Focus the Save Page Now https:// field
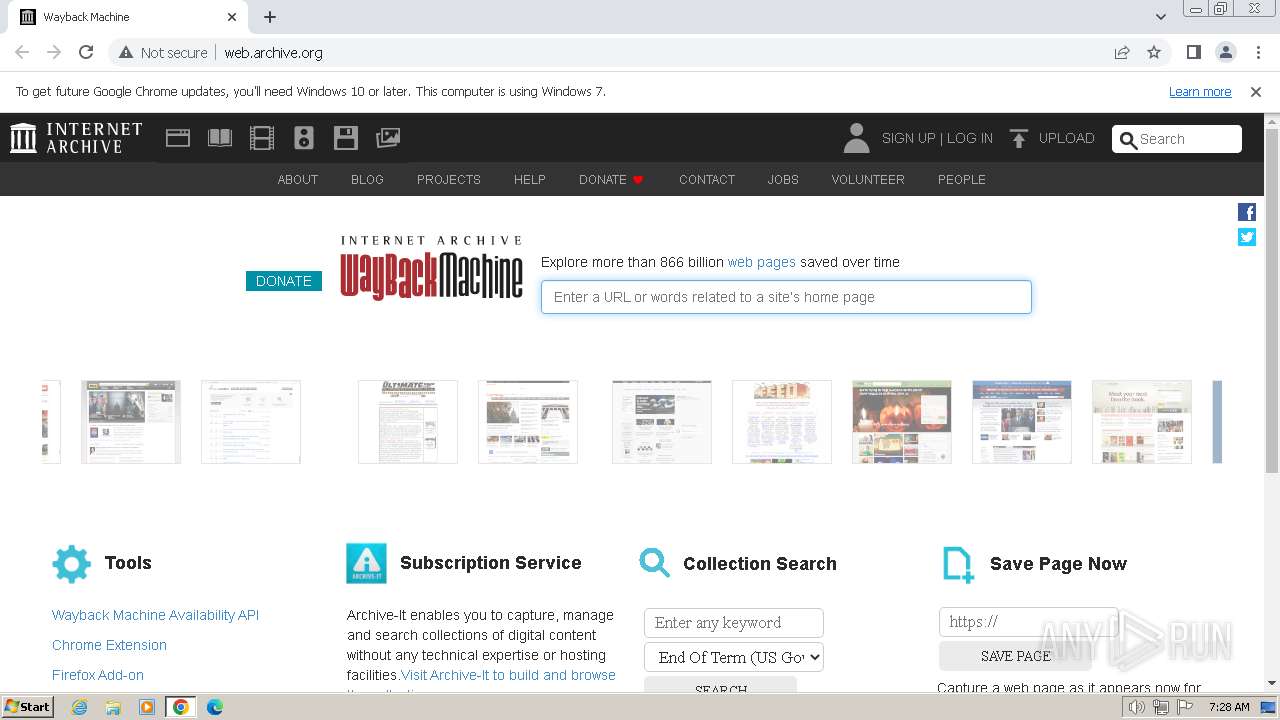This screenshot has width=1280, height=720. point(1028,622)
